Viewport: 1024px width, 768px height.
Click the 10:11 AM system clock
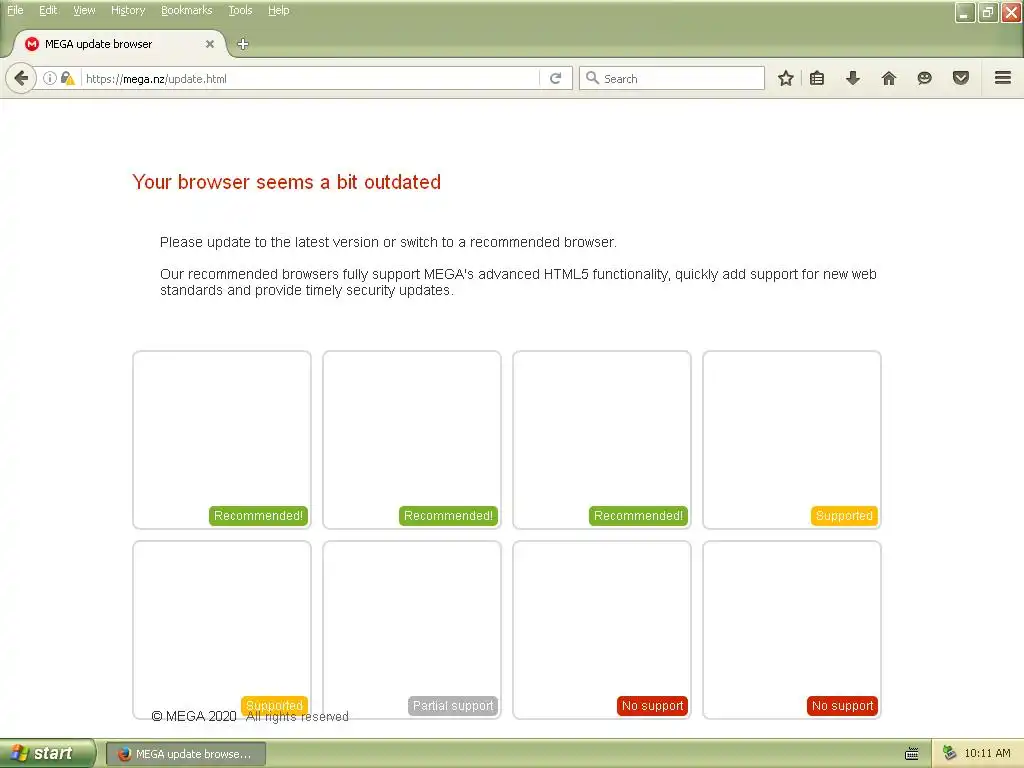coord(987,754)
